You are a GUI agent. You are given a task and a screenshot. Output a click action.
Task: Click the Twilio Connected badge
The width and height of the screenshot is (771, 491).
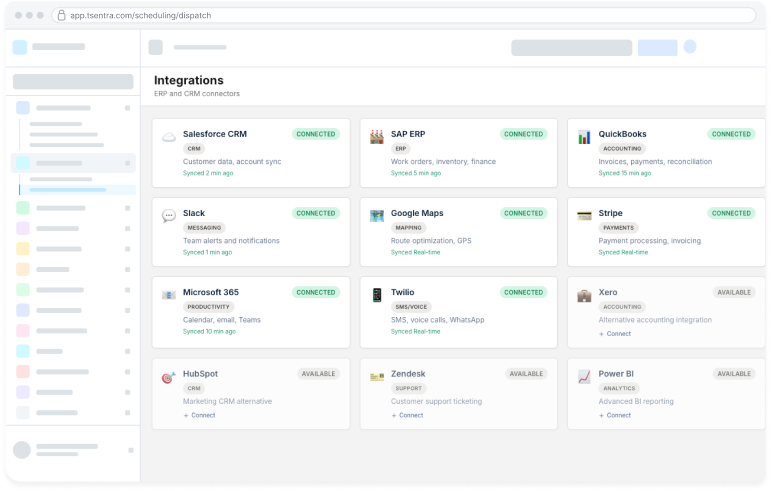point(524,292)
